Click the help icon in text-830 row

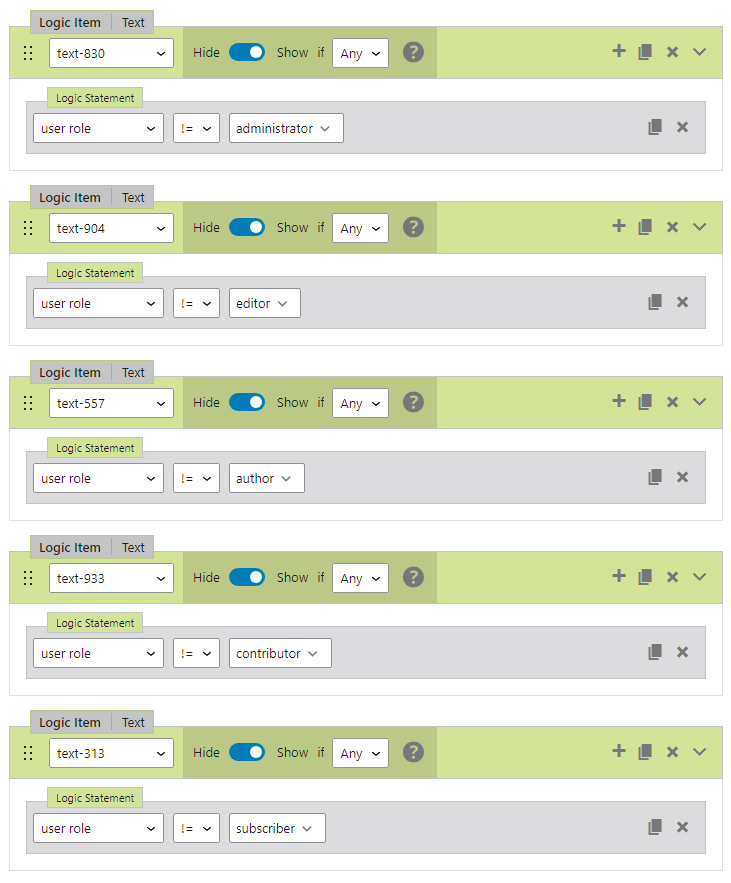[413, 52]
